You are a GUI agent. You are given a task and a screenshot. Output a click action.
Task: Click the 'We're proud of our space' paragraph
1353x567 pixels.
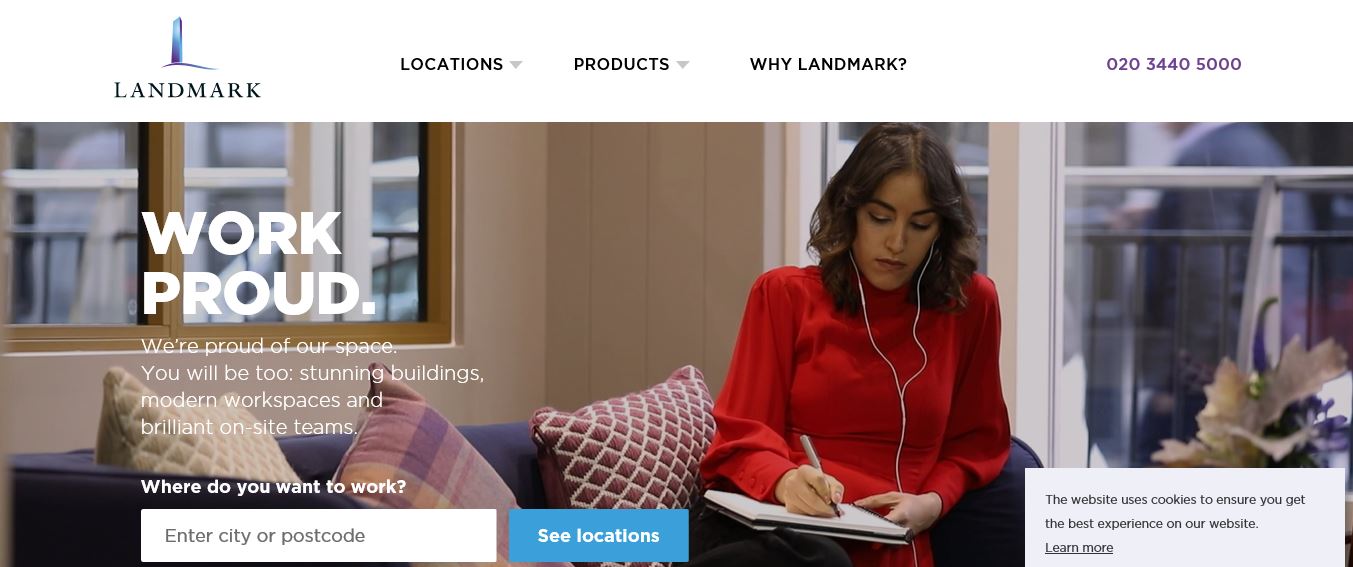click(x=312, y=387)
